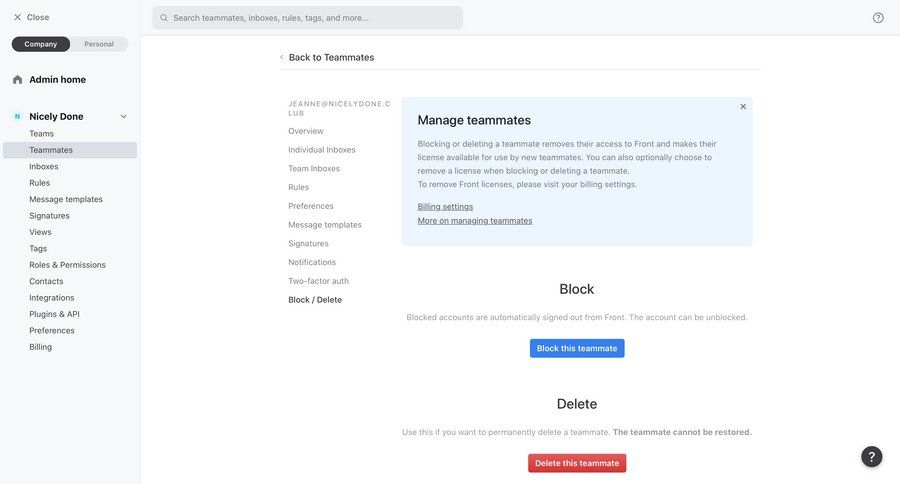The height and width of the screenshot is (484, 900).
Task: Go to Individual Inboxes section
Action: (x=322, y=150)
